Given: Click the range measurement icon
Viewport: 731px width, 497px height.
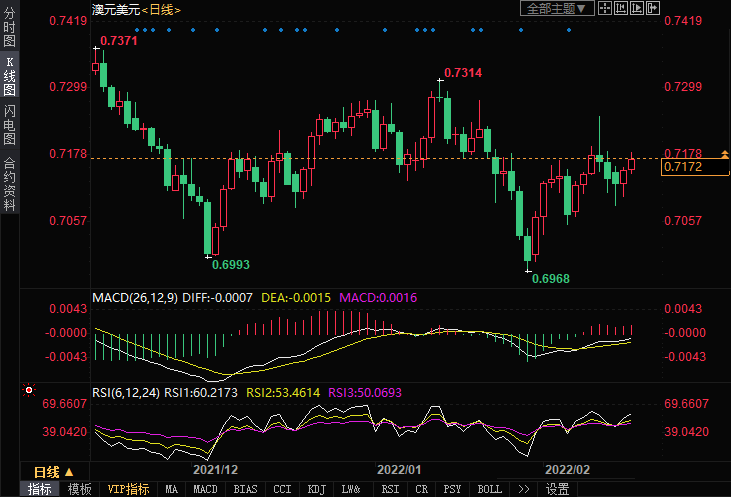Looking at the screenshot, I should tap(620, 8).
